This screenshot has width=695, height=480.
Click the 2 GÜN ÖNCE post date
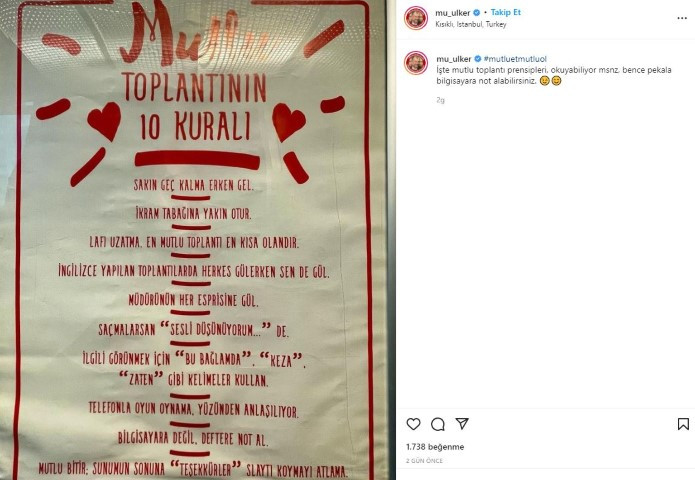coord(424,461)
